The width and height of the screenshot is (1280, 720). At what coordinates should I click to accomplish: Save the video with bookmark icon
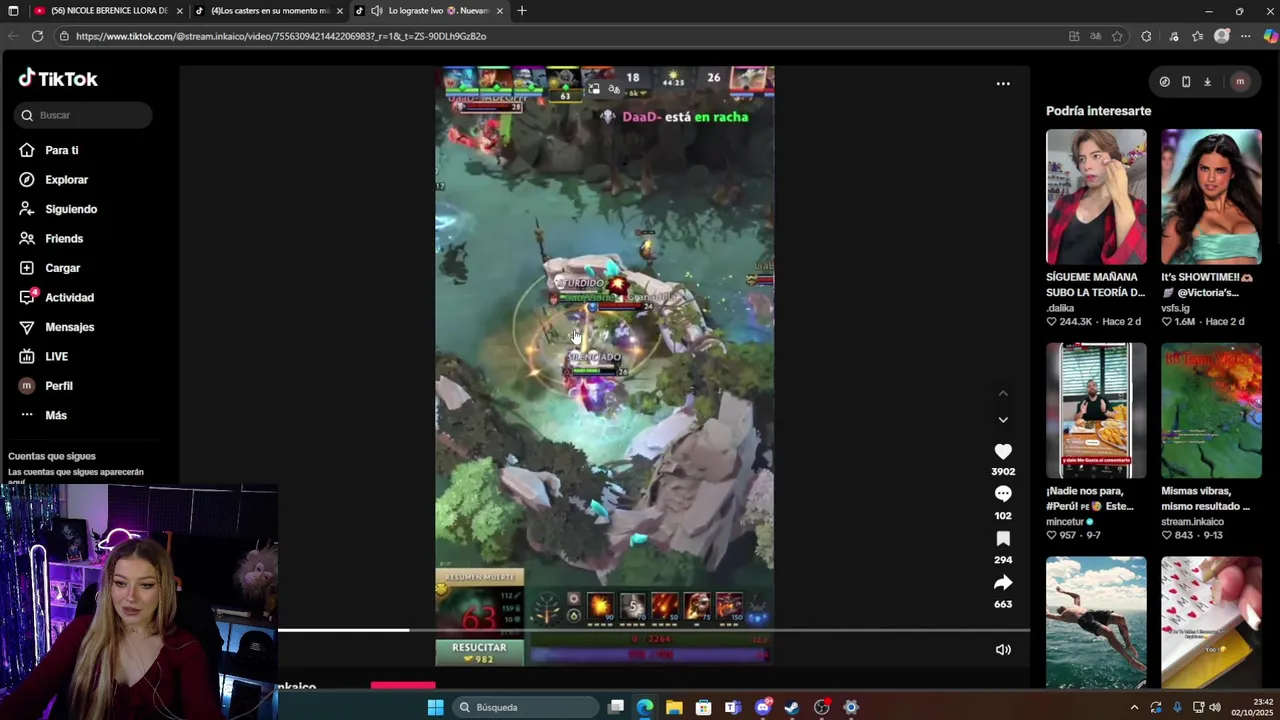pyautogui.click(x=1003, y=539)
